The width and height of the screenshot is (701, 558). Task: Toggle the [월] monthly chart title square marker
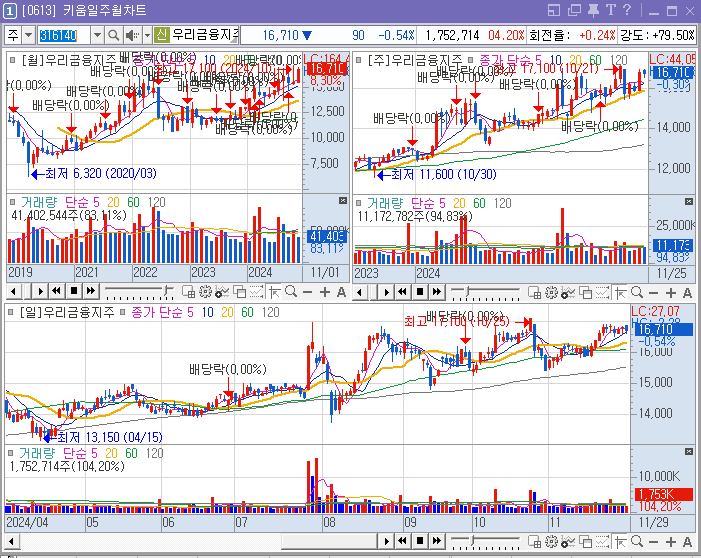[13, 59]
